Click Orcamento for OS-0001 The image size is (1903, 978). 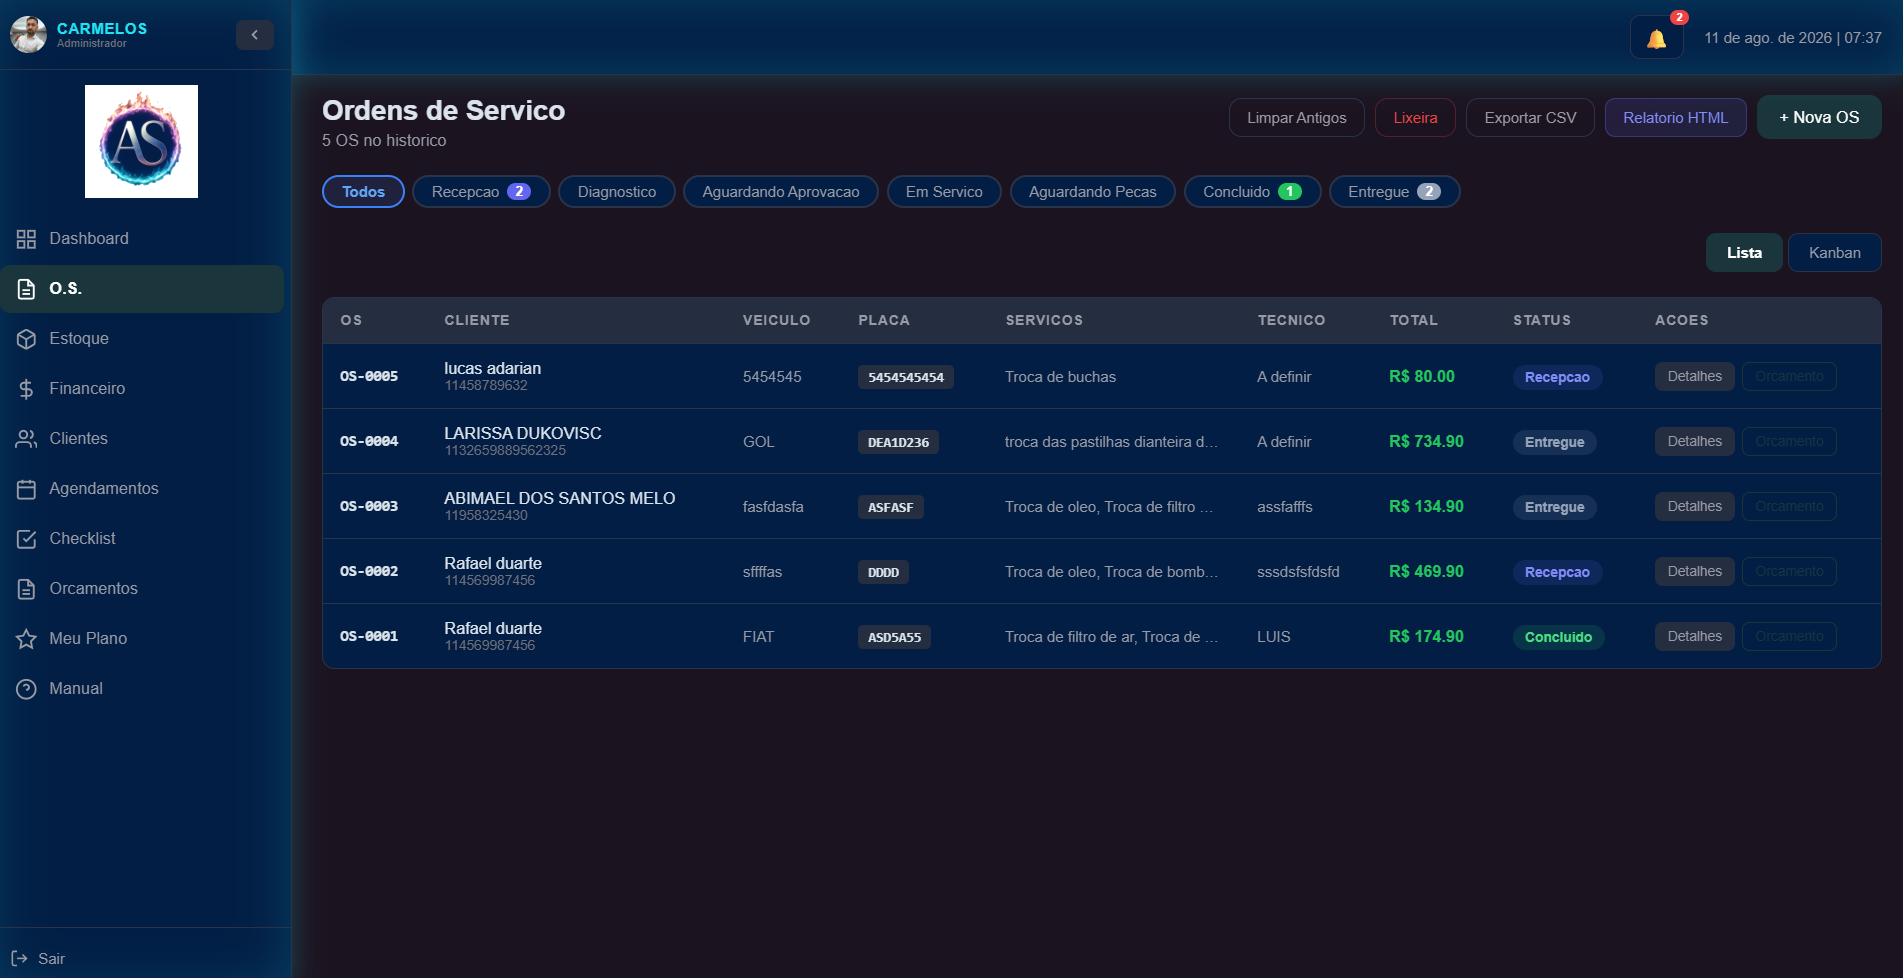click(1789, 637)
